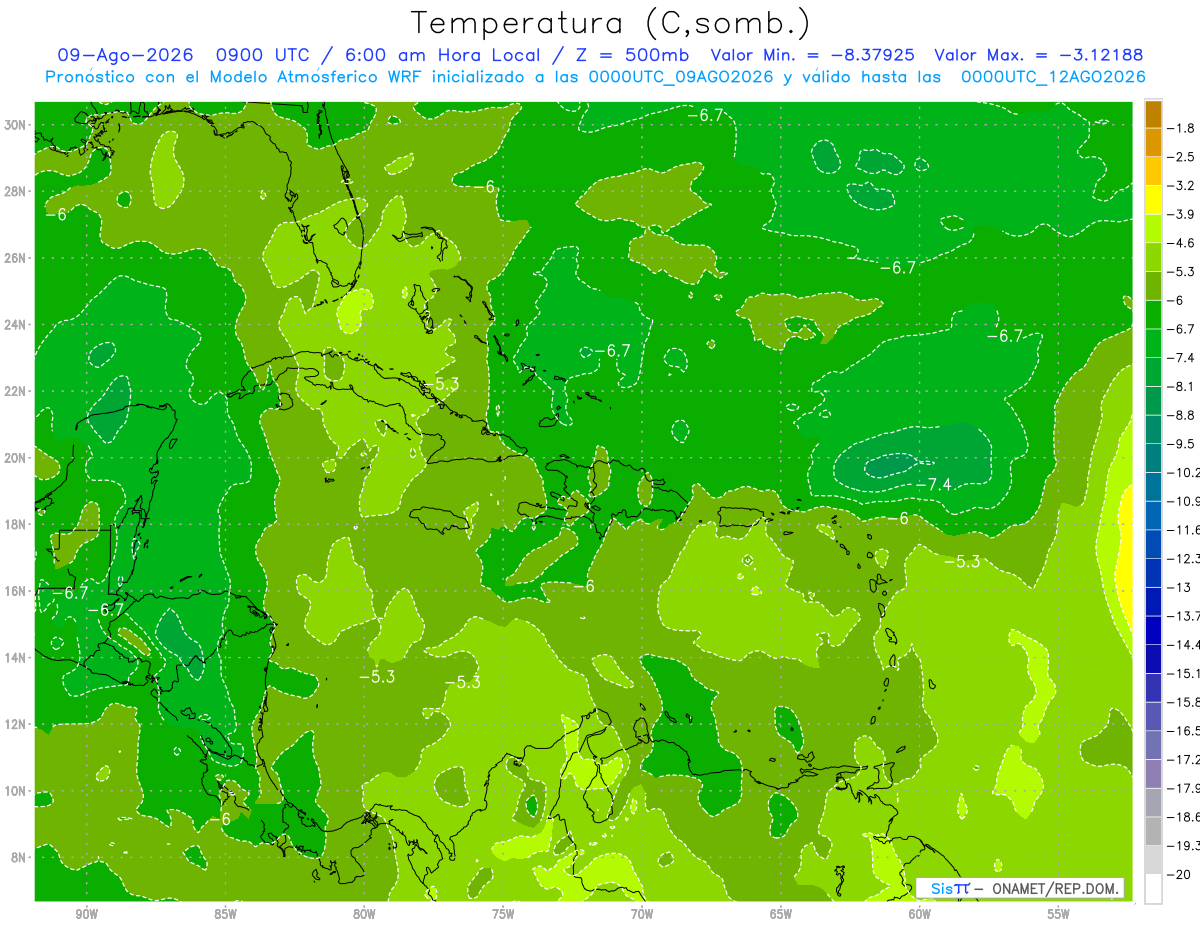Click the -13.7 color scale label

click(x=1184, y=615)
